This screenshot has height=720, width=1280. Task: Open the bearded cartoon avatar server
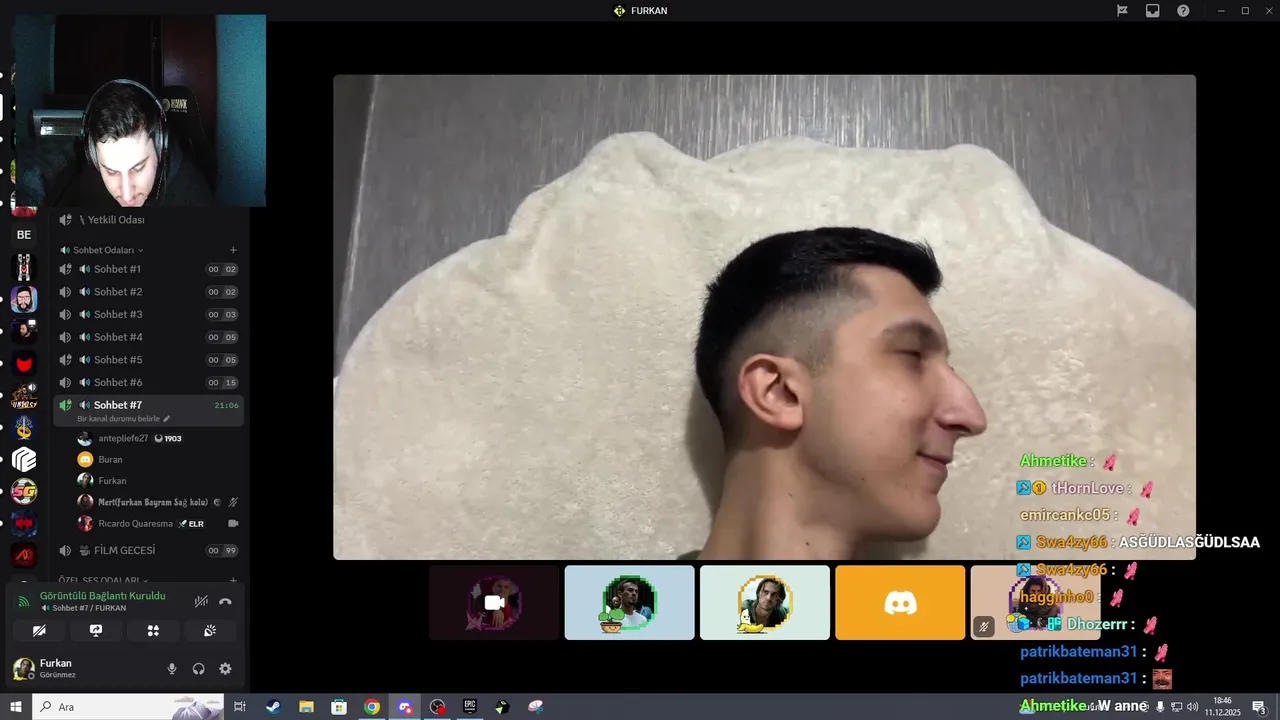pyautogui.click(x=24, y=299)
